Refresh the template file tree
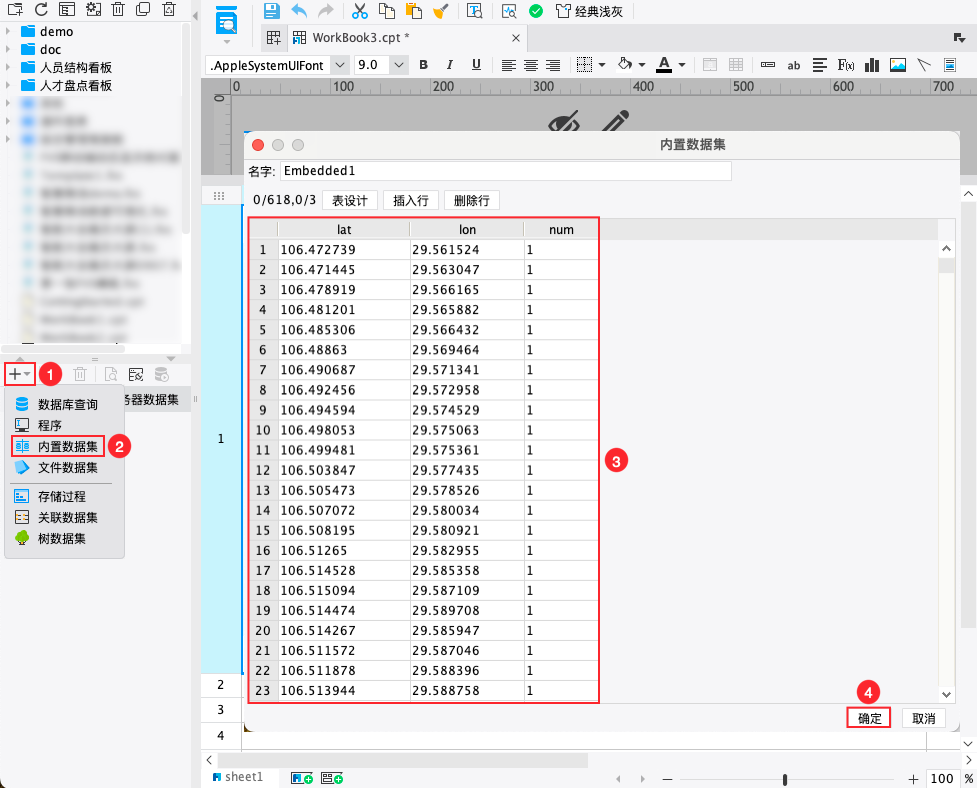977x788 pixels. [x=41, y=9]
